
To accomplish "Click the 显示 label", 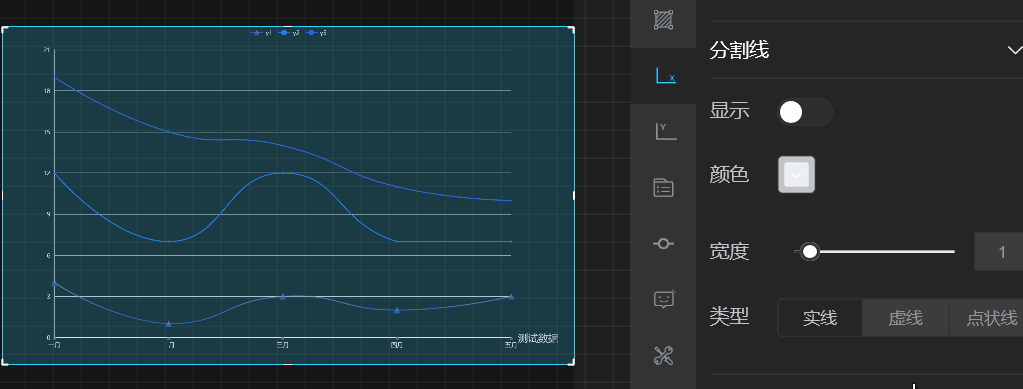I will tap(729, 112).
